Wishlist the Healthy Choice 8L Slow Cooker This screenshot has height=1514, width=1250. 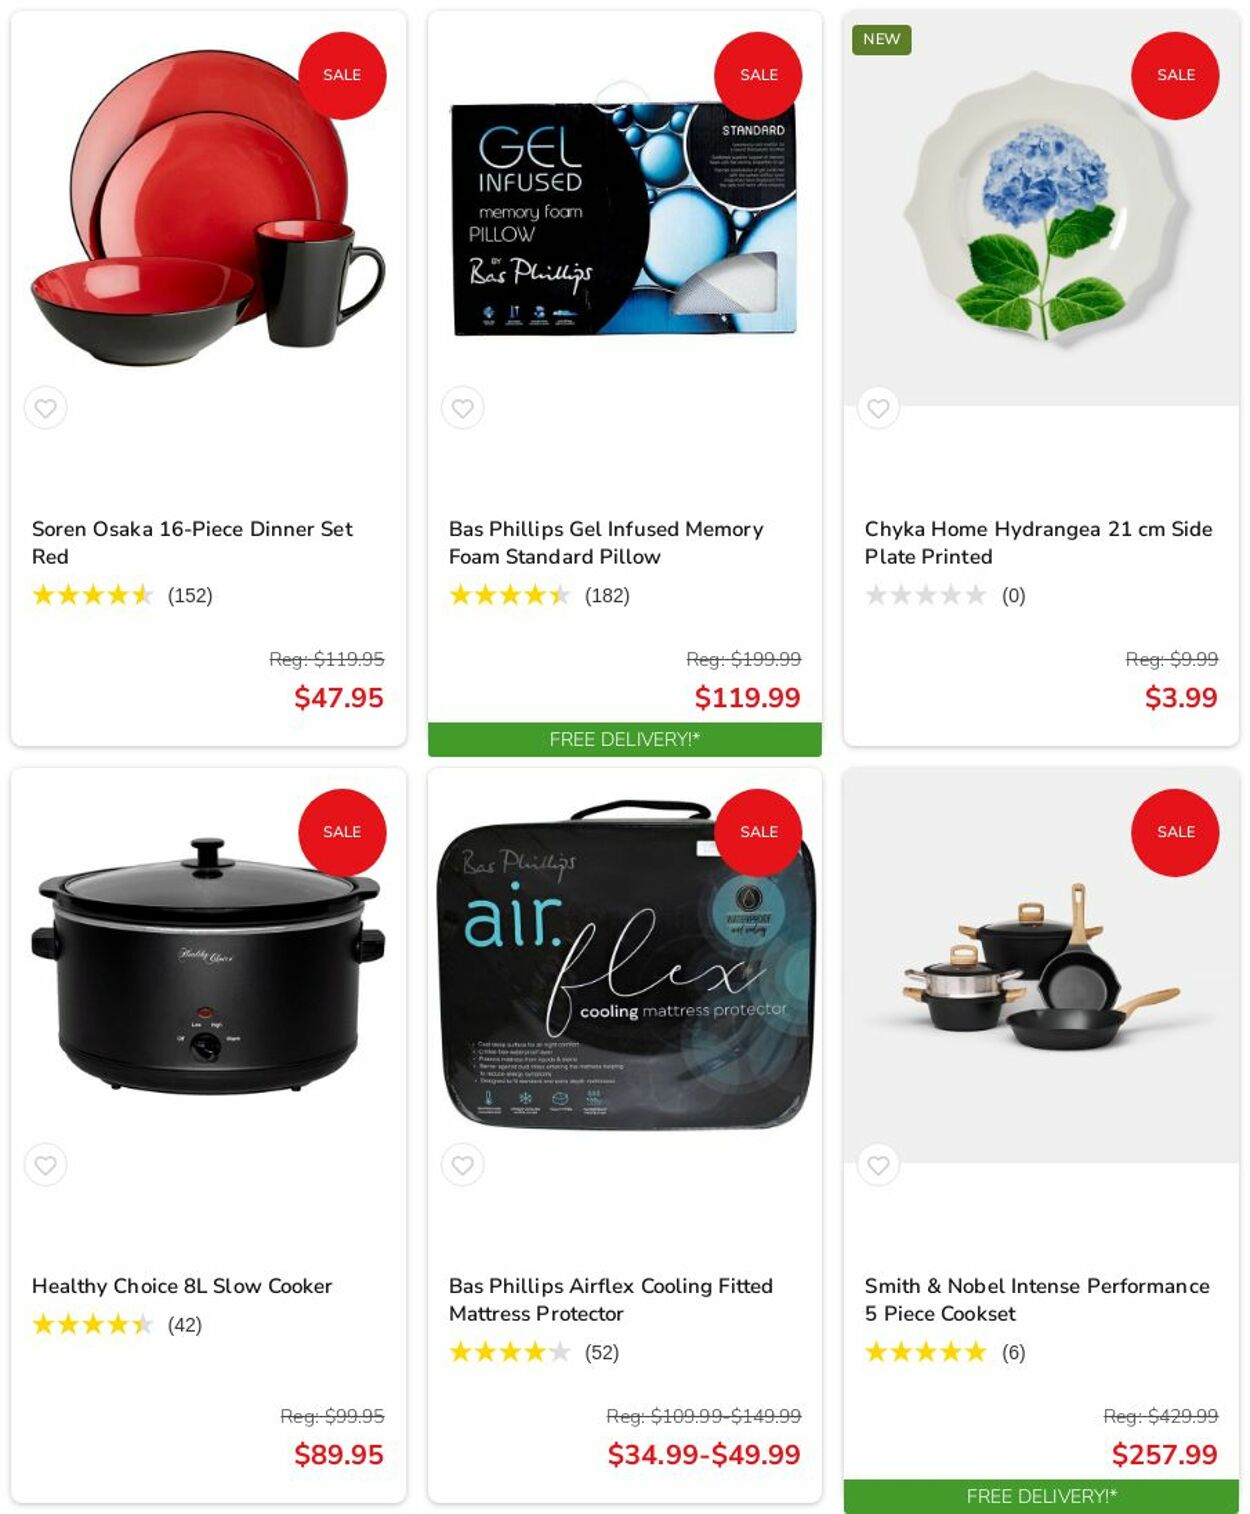point(46,1165)
